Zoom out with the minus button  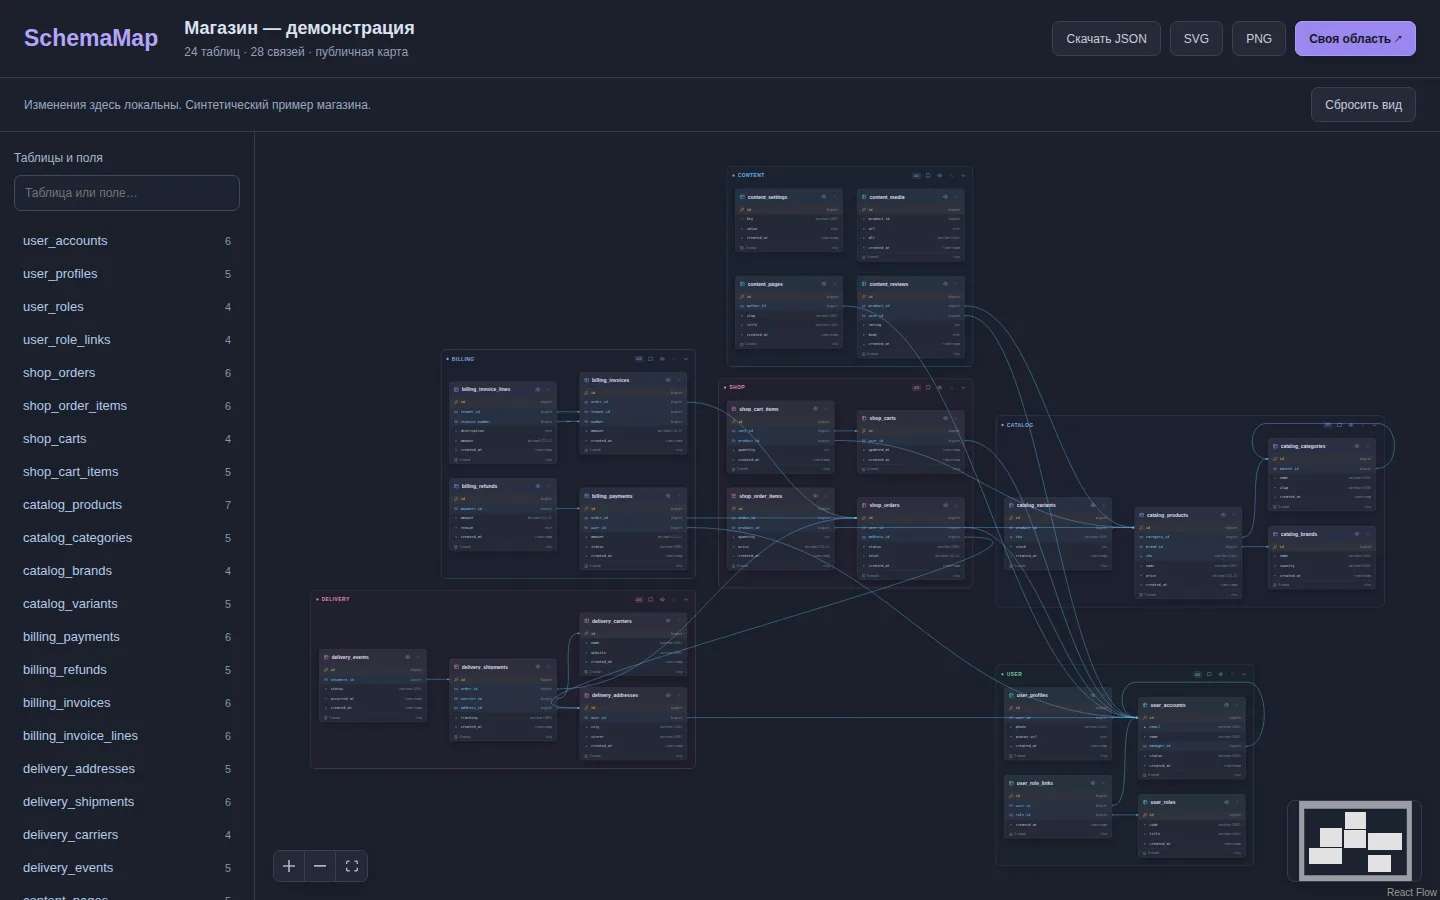[320, 866]
